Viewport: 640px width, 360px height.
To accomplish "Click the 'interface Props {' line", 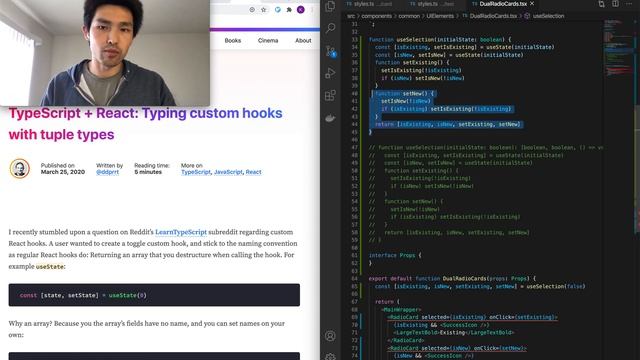I will pos(395,256).
